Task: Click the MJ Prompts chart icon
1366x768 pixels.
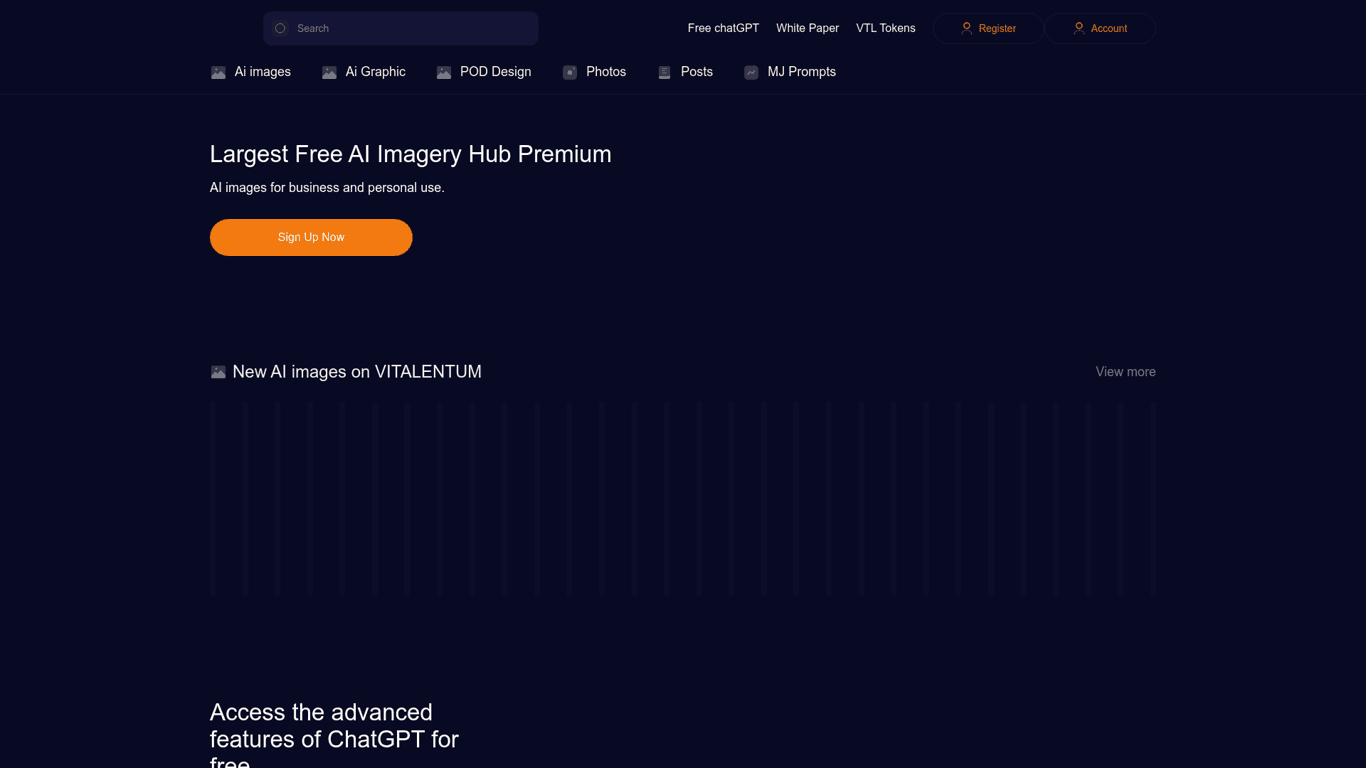Action: (751, 73)
